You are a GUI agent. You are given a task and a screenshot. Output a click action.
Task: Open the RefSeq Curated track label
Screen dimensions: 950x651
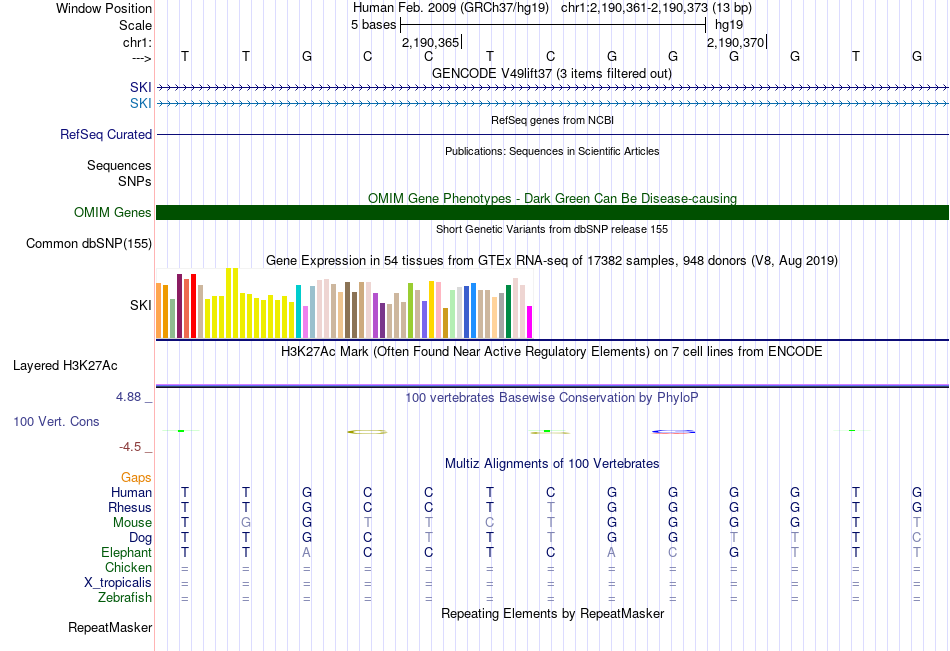pyautogui.click(x=106, y=134)
